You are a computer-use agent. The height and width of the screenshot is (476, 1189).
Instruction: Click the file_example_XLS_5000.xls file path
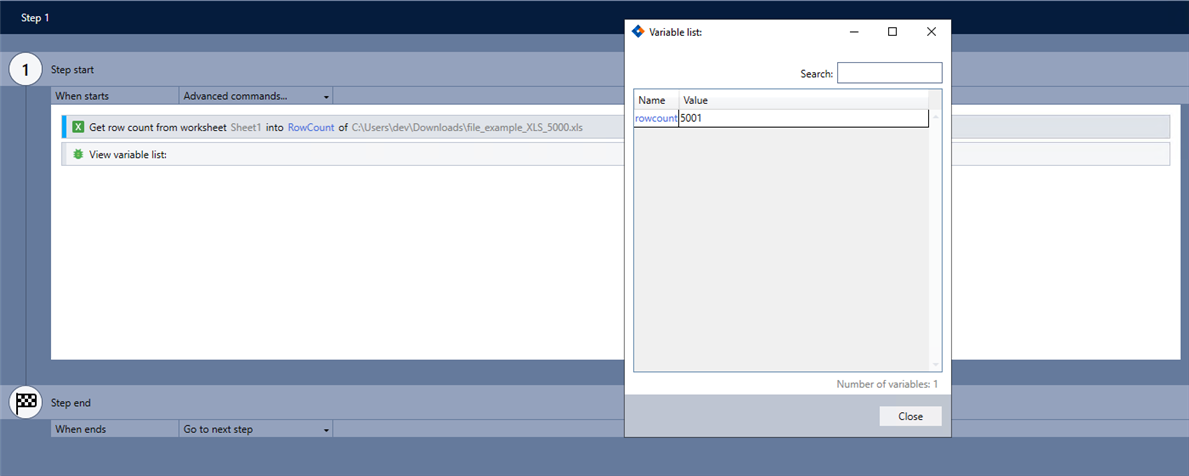click(x=467, y=127)
